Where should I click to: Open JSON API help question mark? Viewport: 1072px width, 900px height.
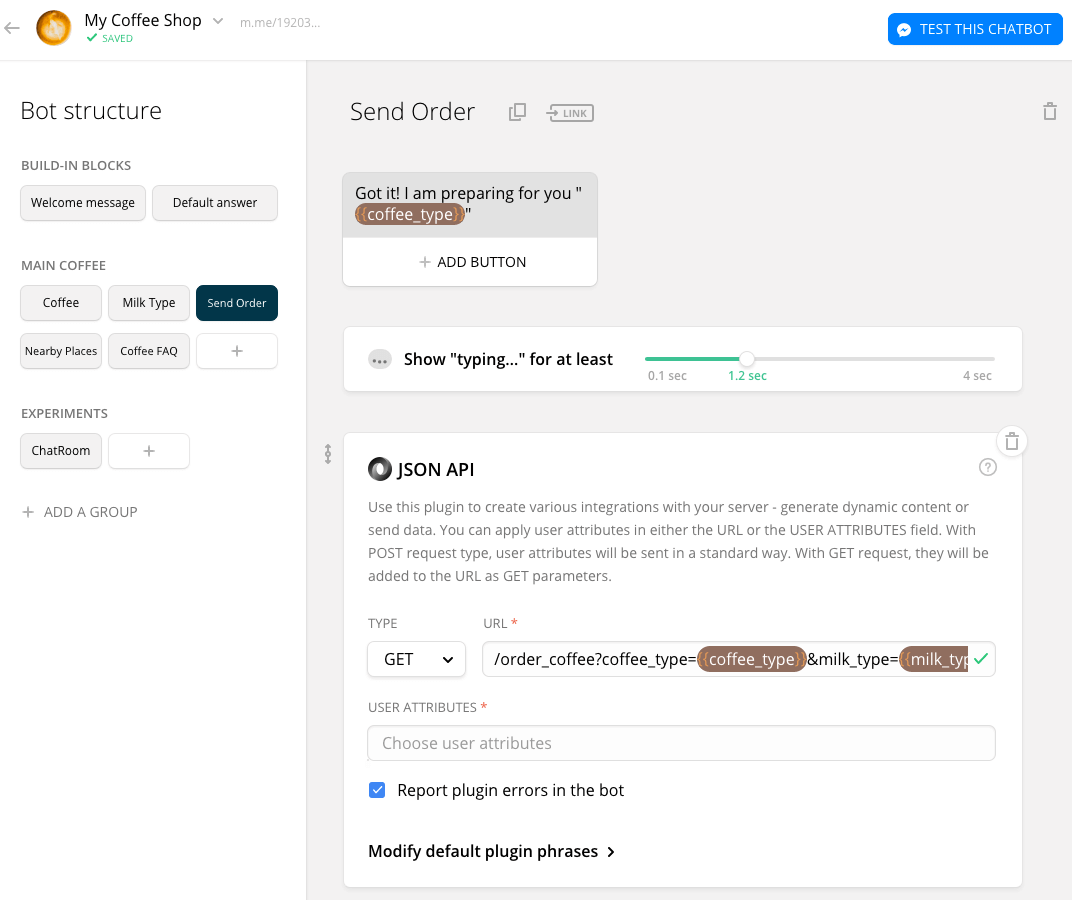987,467
